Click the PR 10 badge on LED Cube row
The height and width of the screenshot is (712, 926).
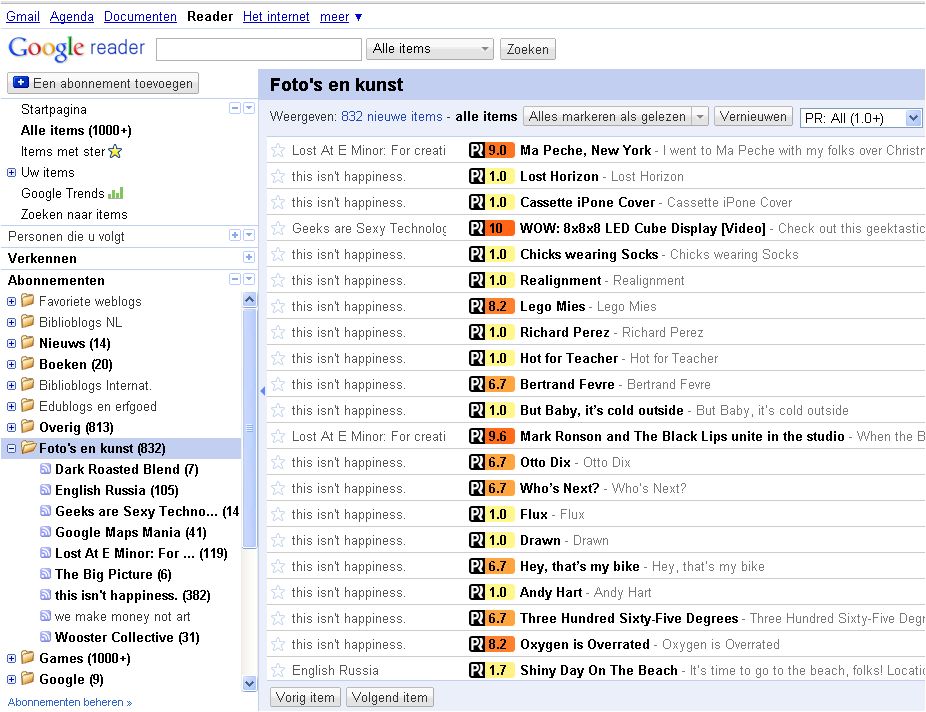pos(491,228)
